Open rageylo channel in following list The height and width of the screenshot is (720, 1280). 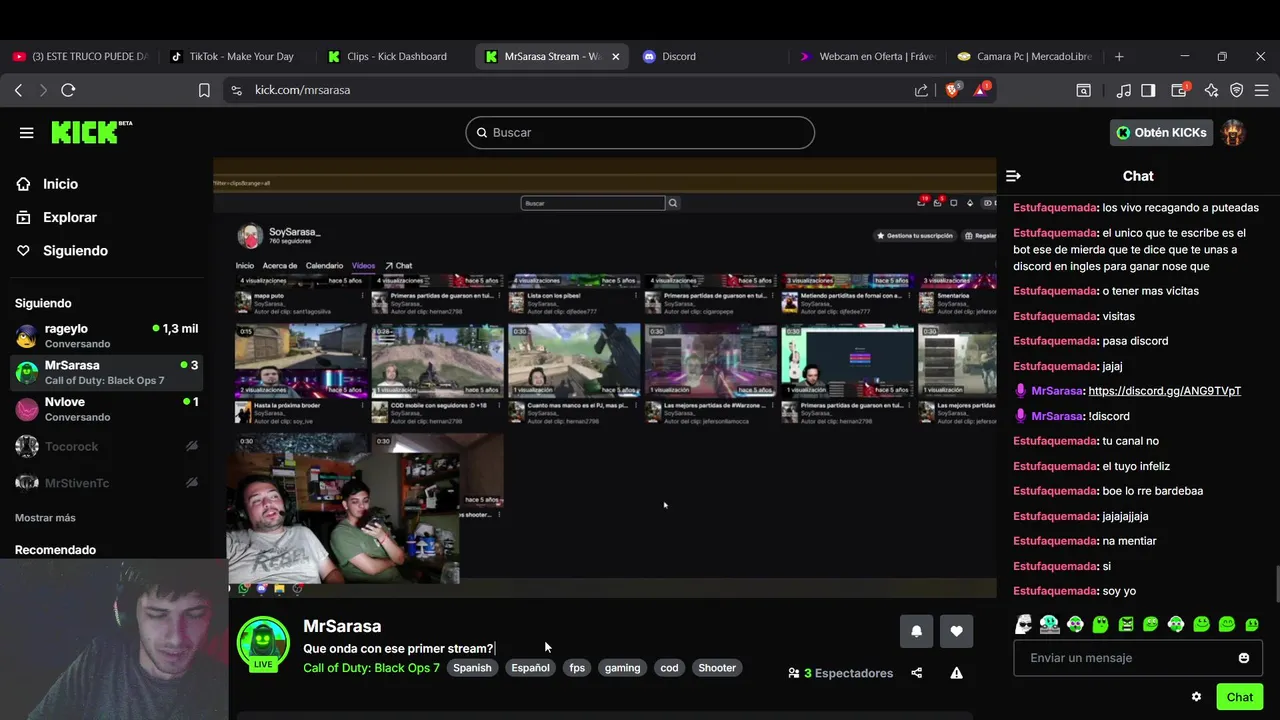pyautogui.click(x=107, y=336)
